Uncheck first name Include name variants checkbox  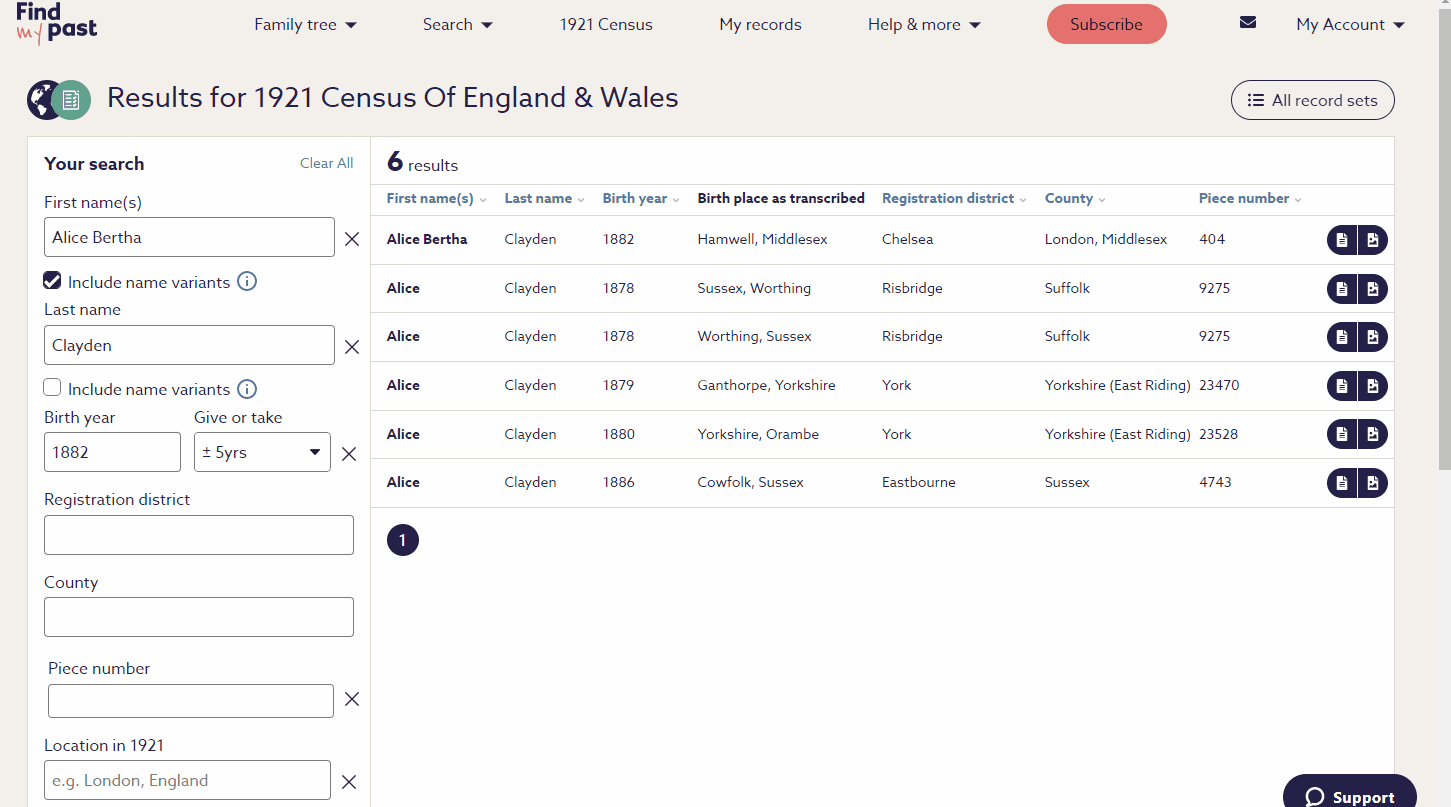point(53,282)
